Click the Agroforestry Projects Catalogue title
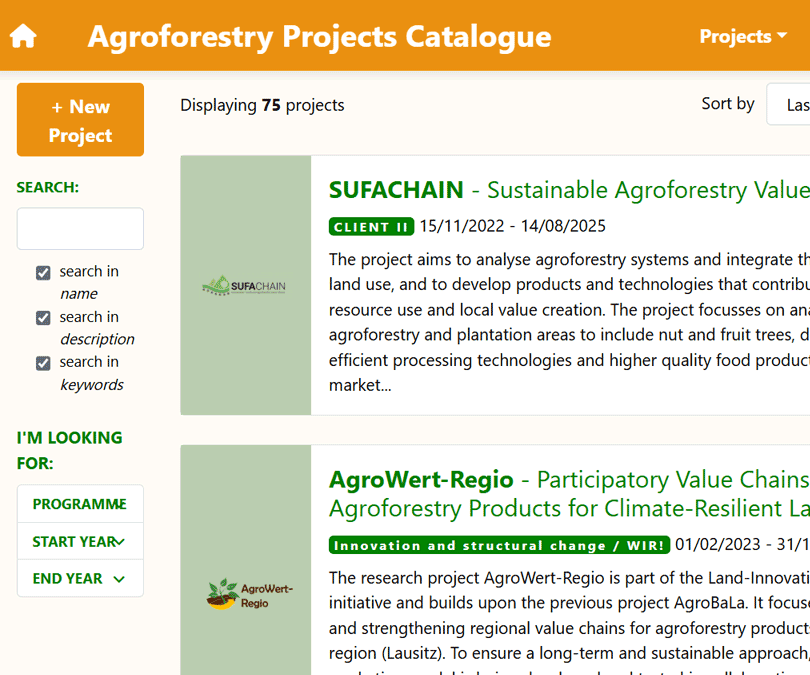810x675 pixels. (x=319, y=36)
